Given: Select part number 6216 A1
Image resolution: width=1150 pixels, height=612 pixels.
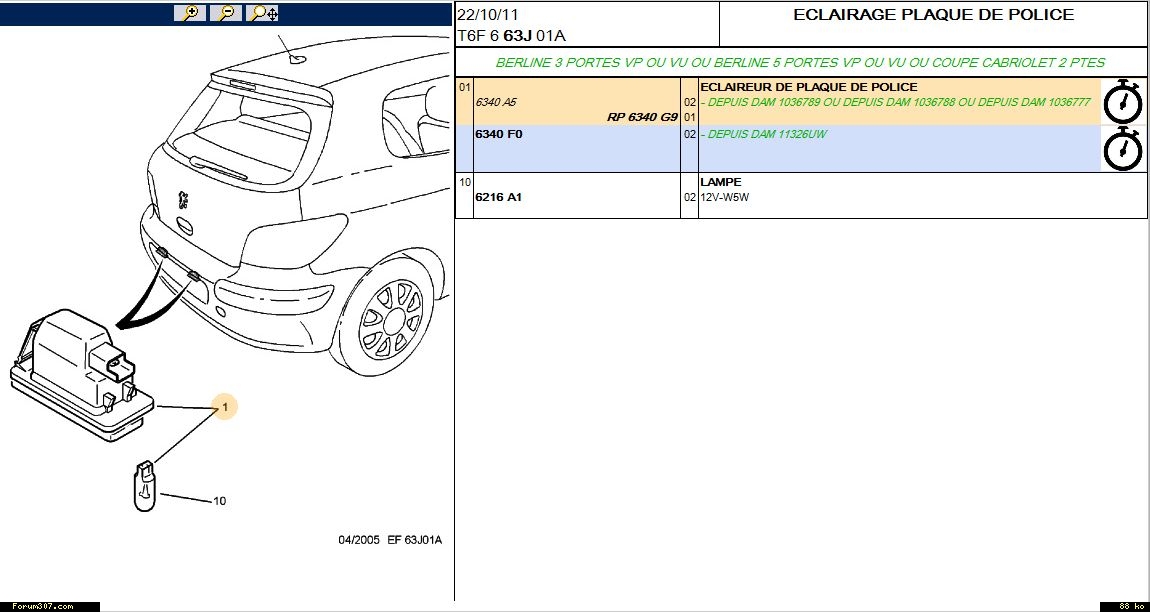Looking at the screenshot, I should (x=499, y=197).
